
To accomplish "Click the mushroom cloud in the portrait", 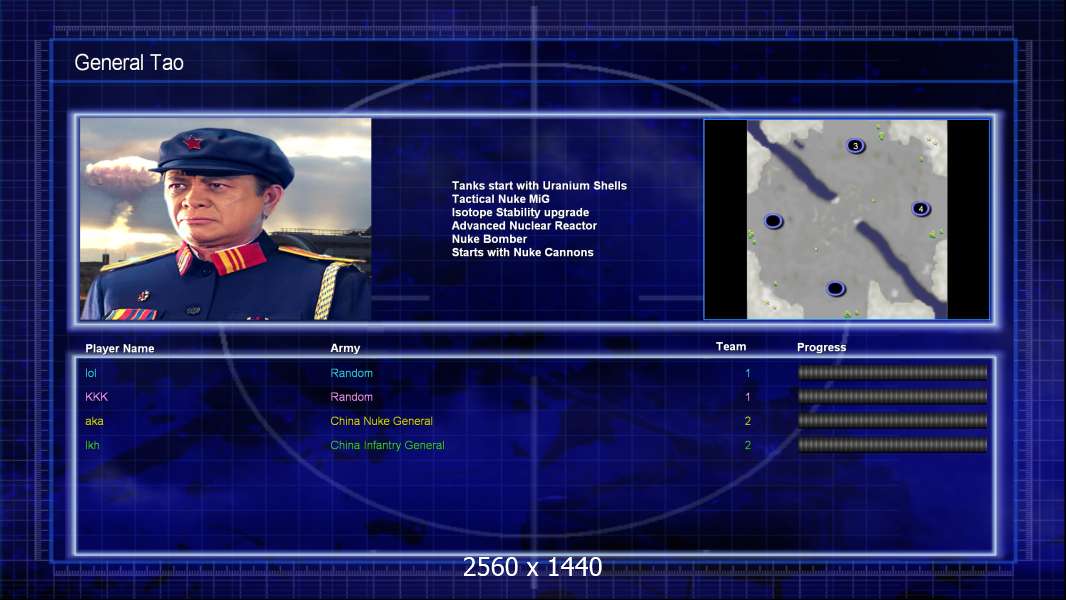I will 121,173.
